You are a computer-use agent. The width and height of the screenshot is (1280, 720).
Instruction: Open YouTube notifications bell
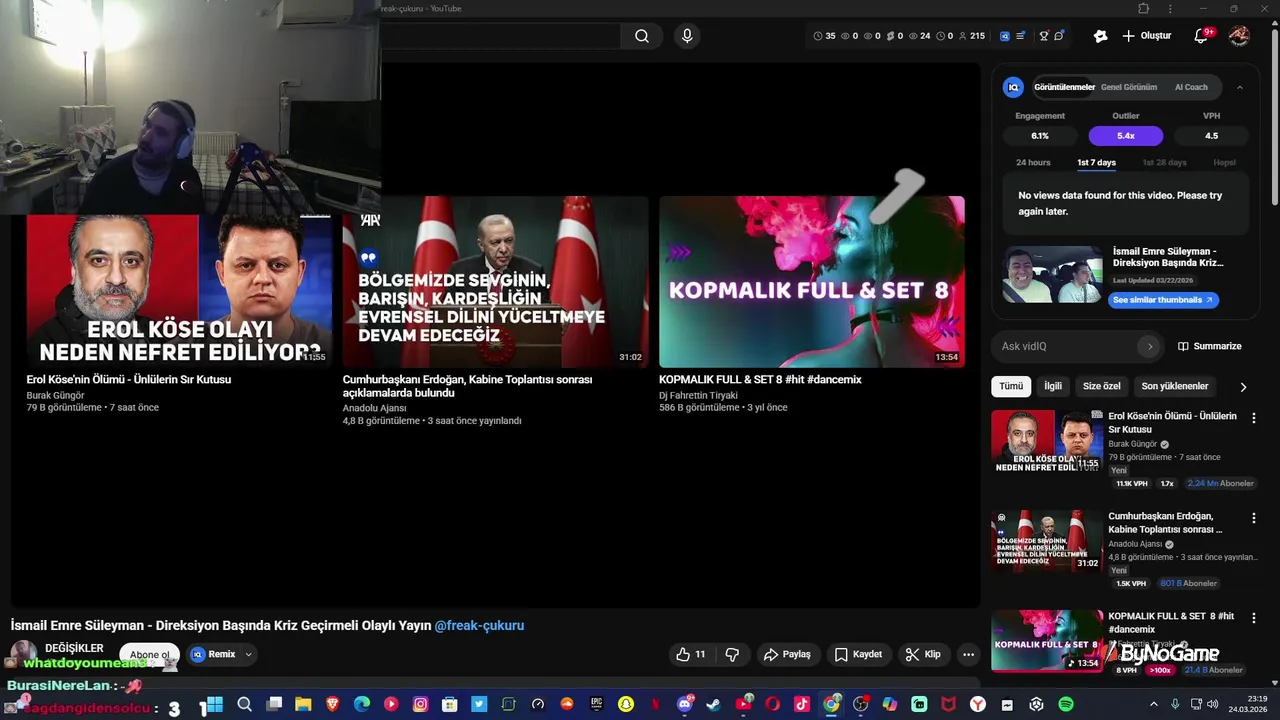(1201, 36)
